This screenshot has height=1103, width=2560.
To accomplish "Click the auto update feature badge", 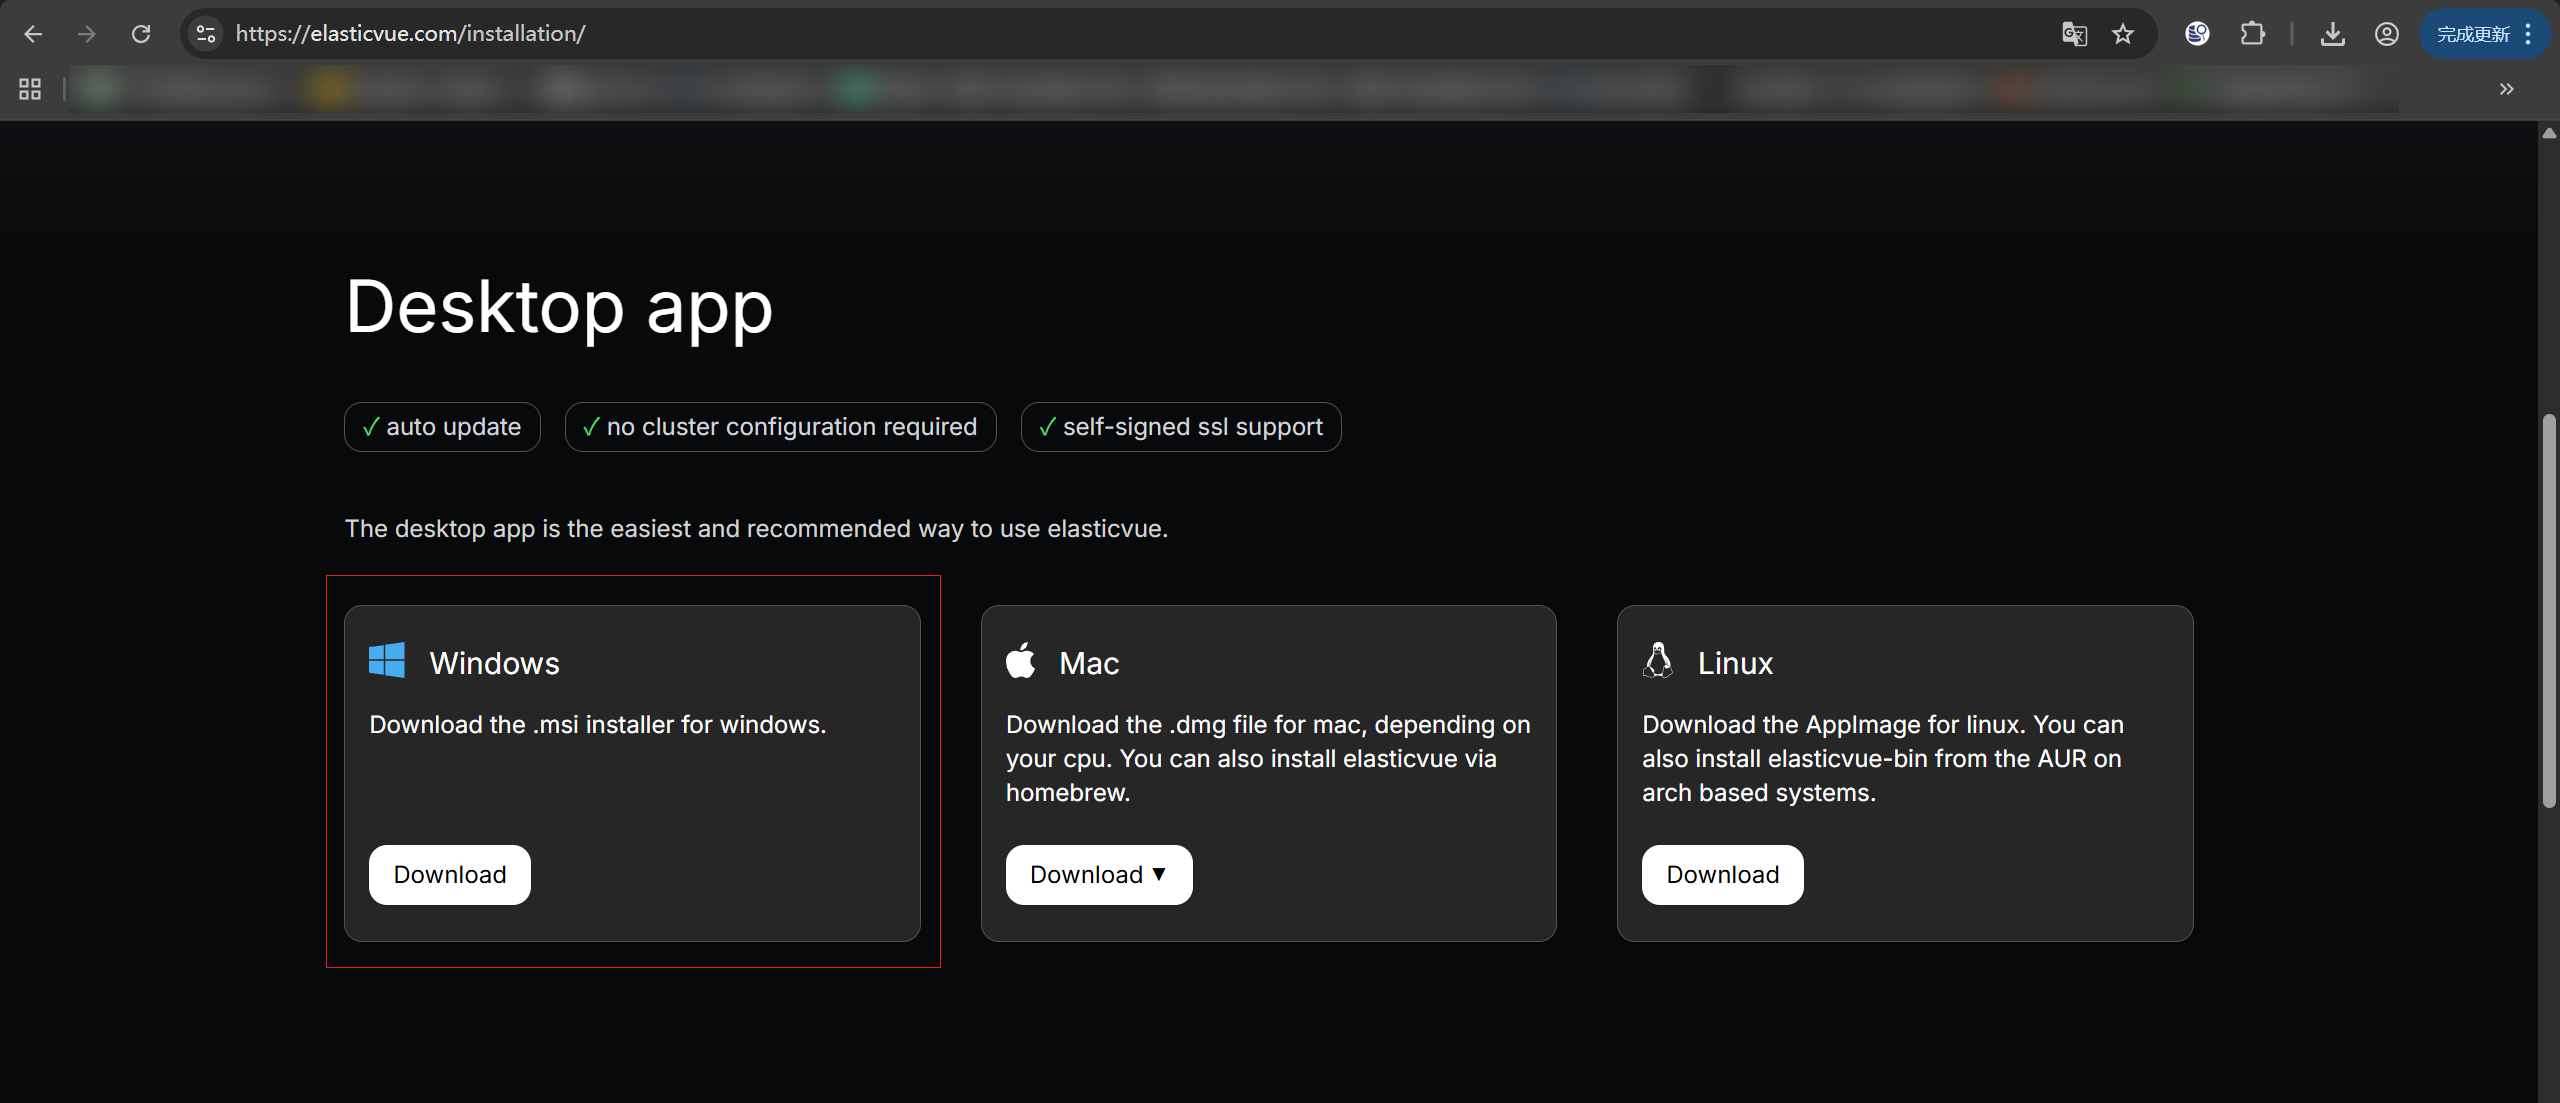I will point(442,427).
